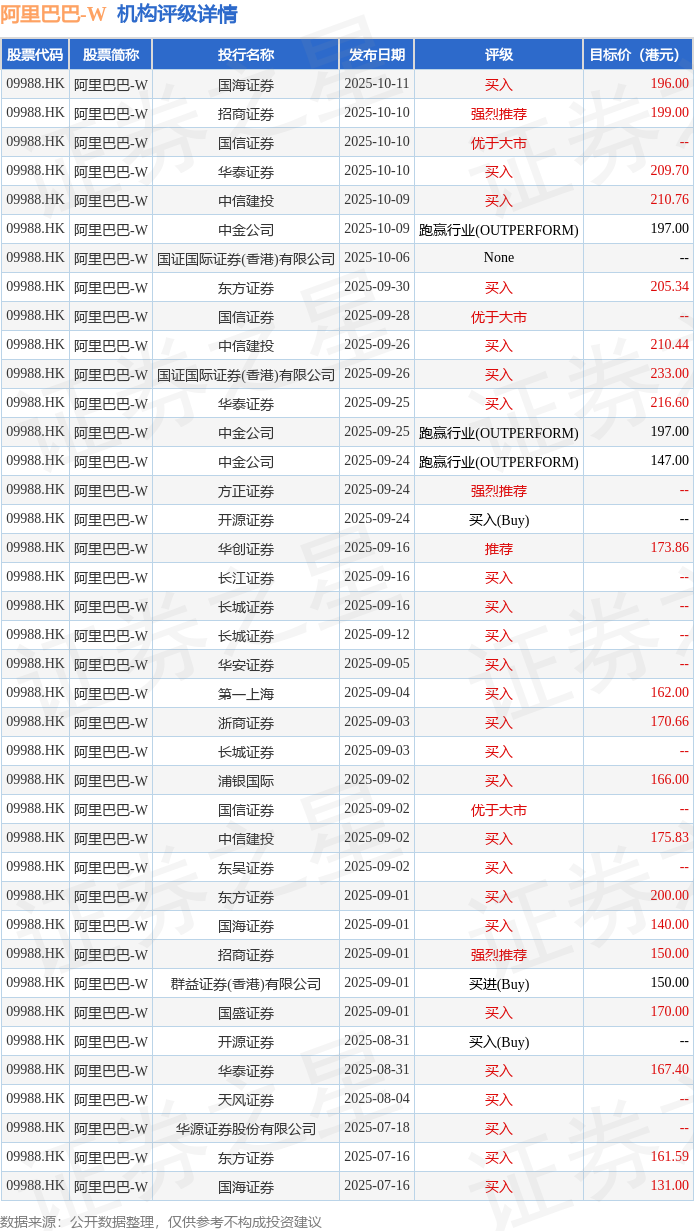Select target price 167.40
The image size is (694, 1231).
[669, 1070]
